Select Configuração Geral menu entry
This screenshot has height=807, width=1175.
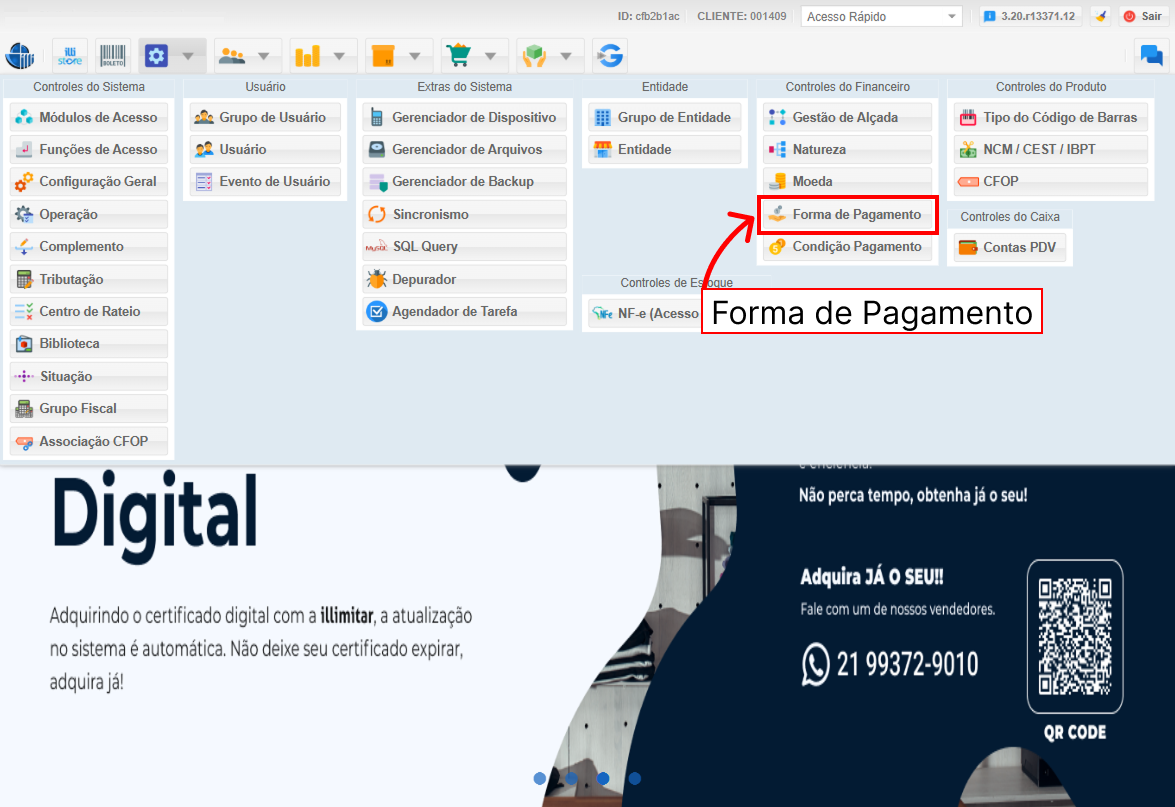(x=88, y=181)
